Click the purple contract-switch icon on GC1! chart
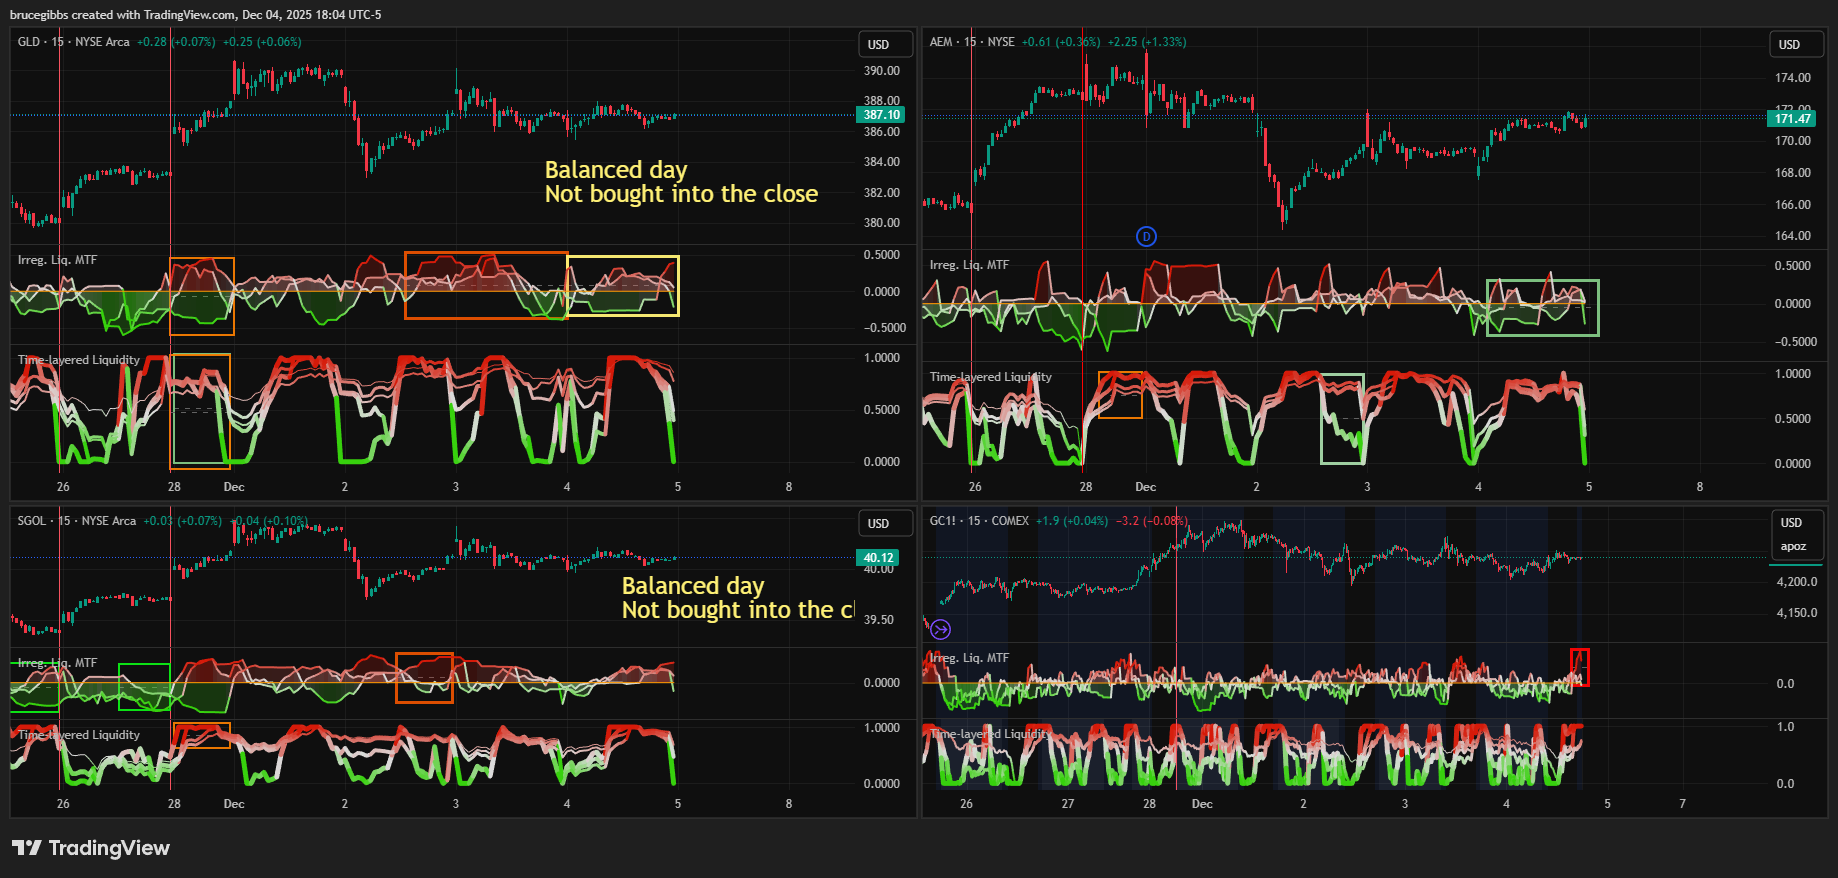Screen dimensions: 1838x878 click(x=940, y=629)
